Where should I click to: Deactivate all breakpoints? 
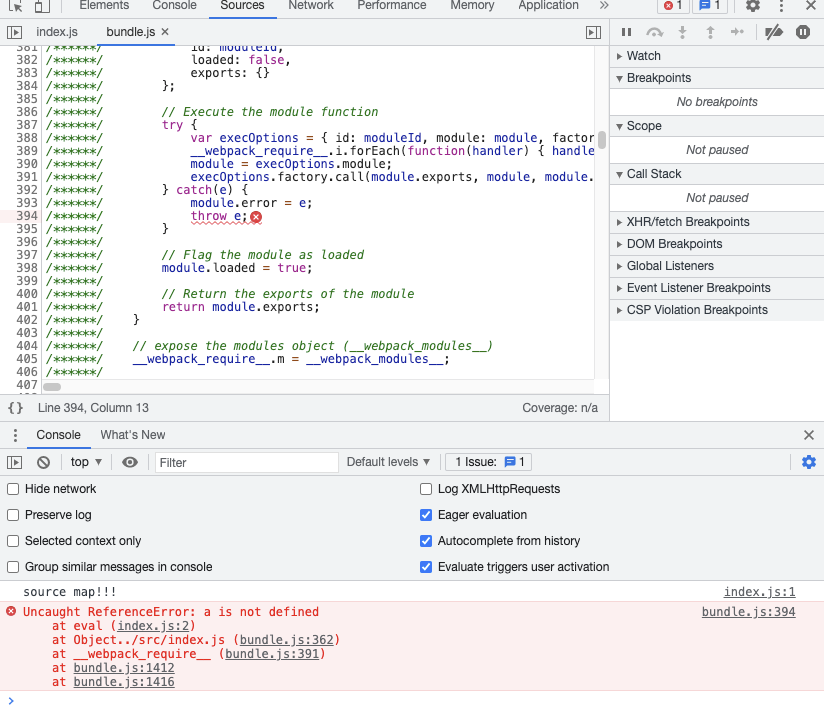[x=774, y=33]
